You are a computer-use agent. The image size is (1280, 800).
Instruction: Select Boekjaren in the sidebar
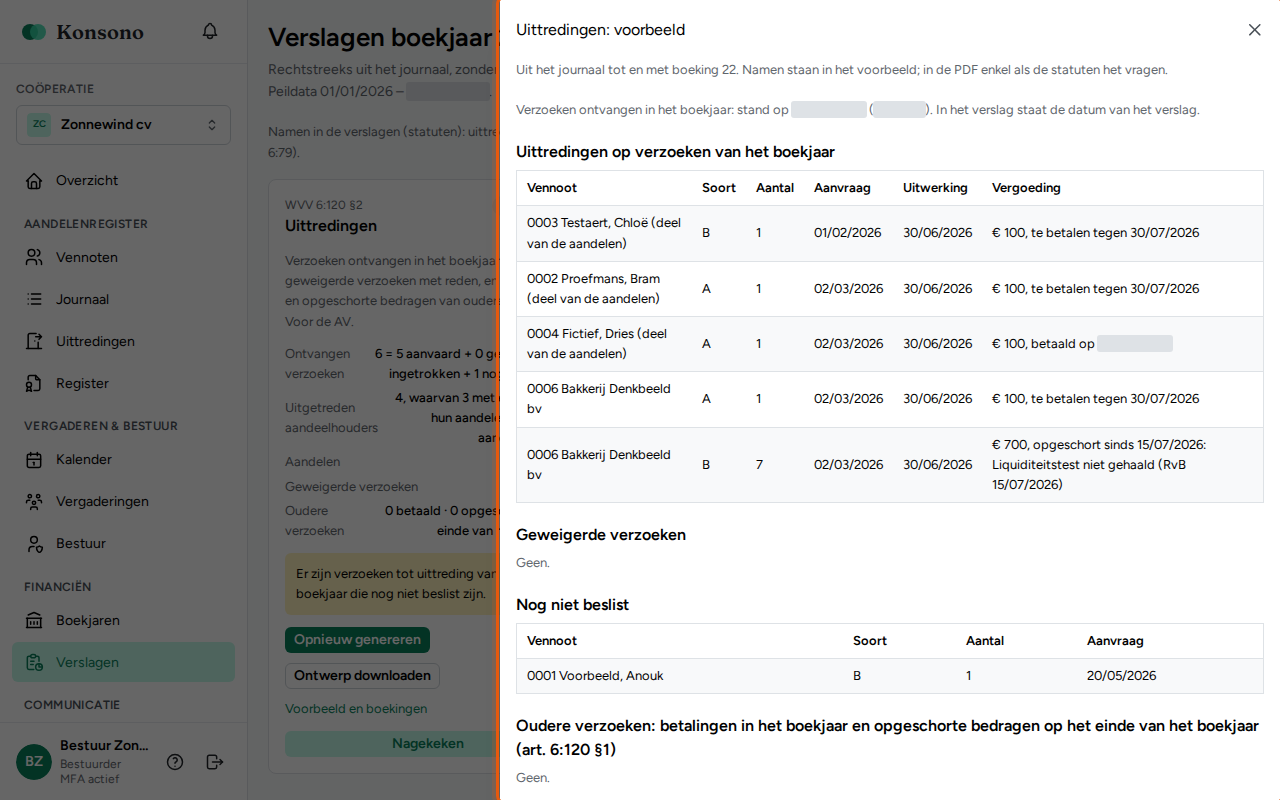123,620
